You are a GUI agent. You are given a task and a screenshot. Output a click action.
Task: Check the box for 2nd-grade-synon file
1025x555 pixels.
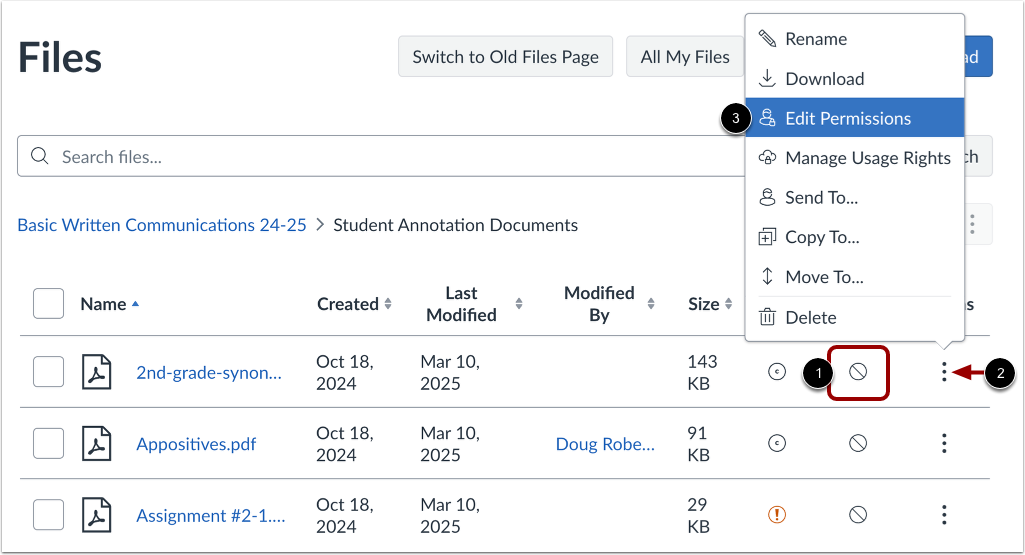[48, 372]
